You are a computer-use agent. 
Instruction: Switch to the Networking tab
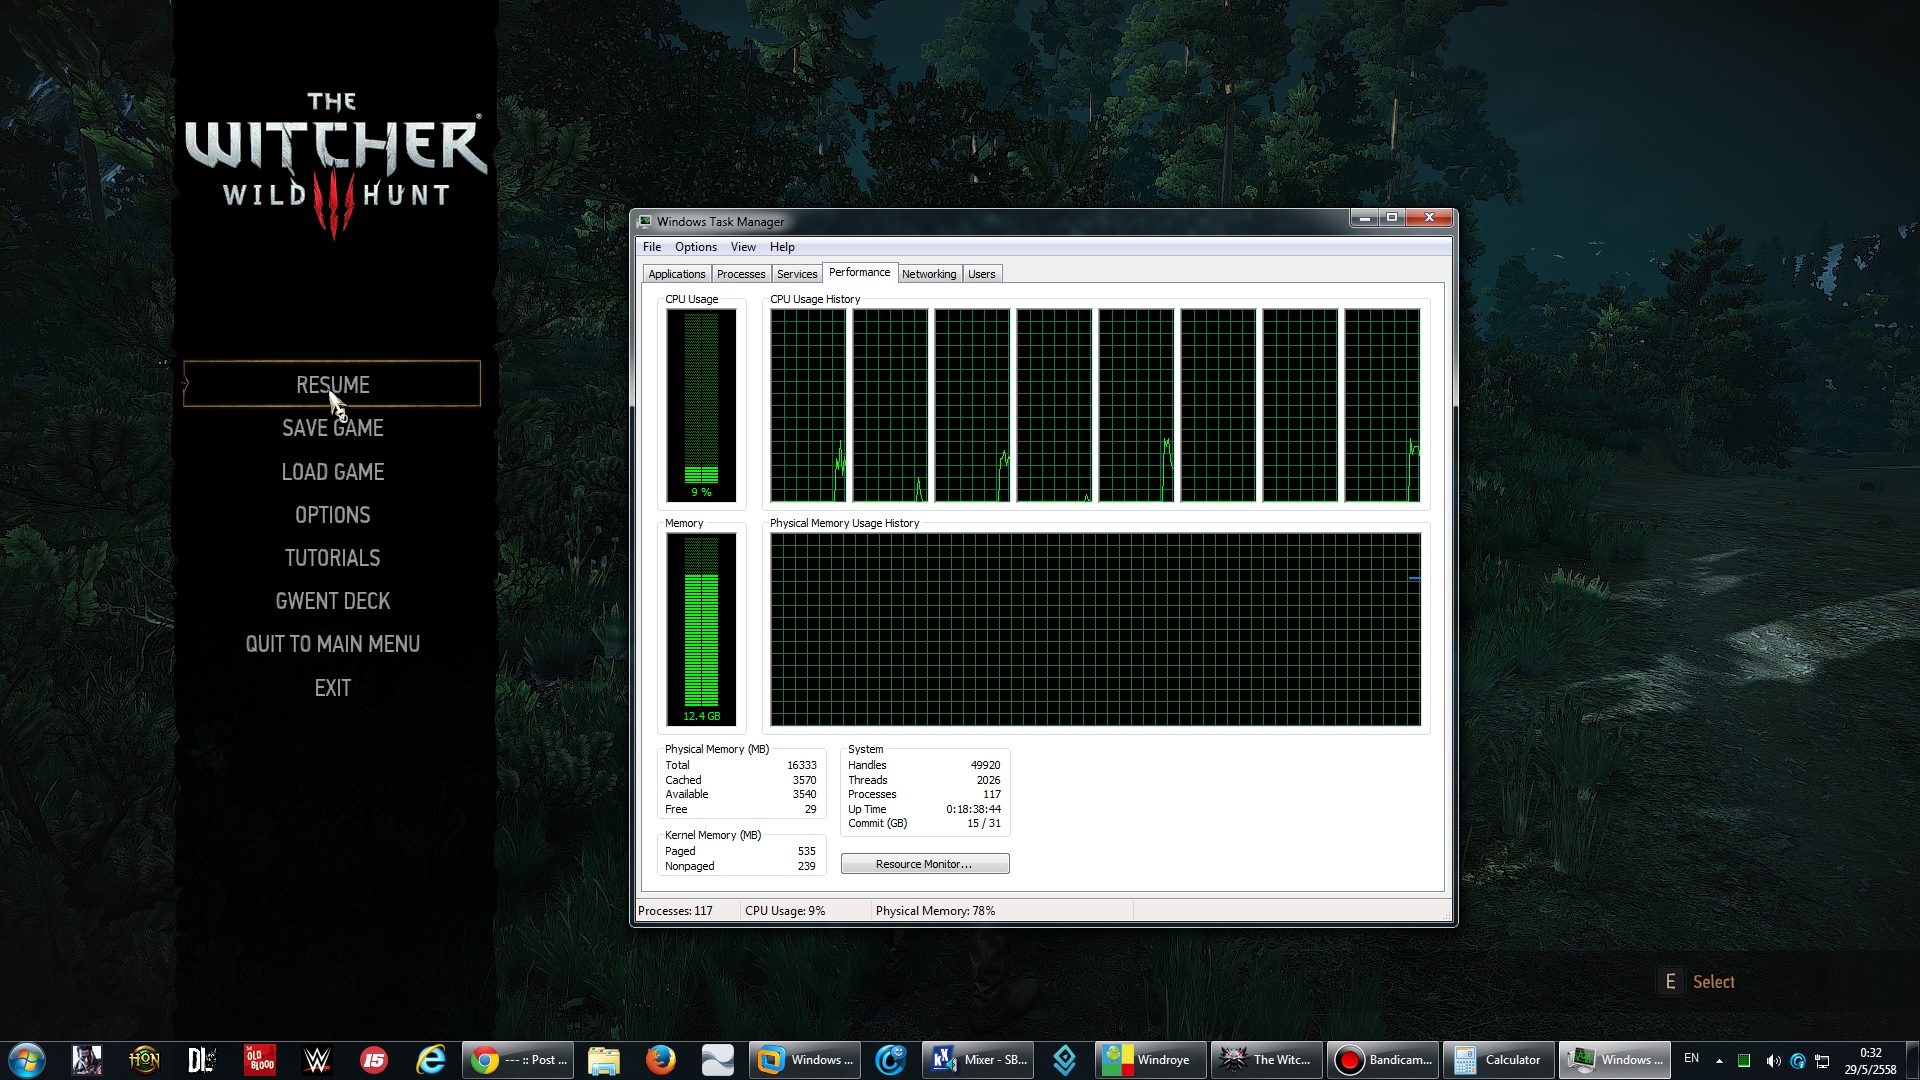point(928,274)
